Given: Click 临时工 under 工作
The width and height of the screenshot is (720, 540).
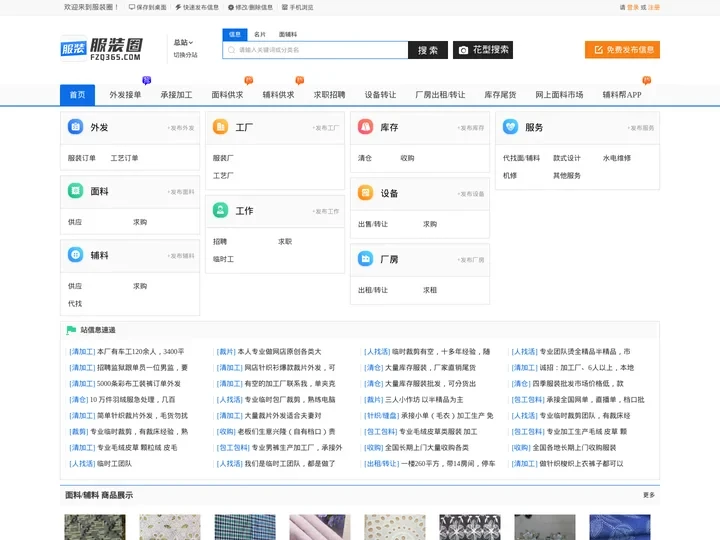Looking at the screenshot, I should (223, 259).
